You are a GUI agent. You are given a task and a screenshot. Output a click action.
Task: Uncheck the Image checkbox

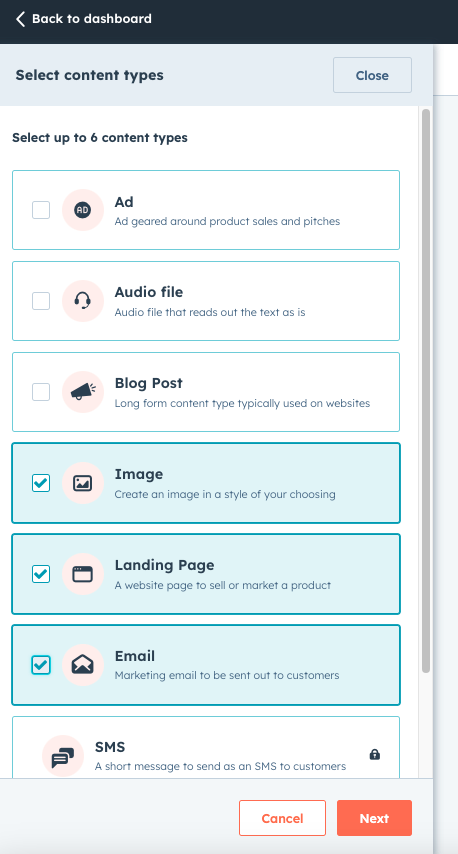pos(41,483)
